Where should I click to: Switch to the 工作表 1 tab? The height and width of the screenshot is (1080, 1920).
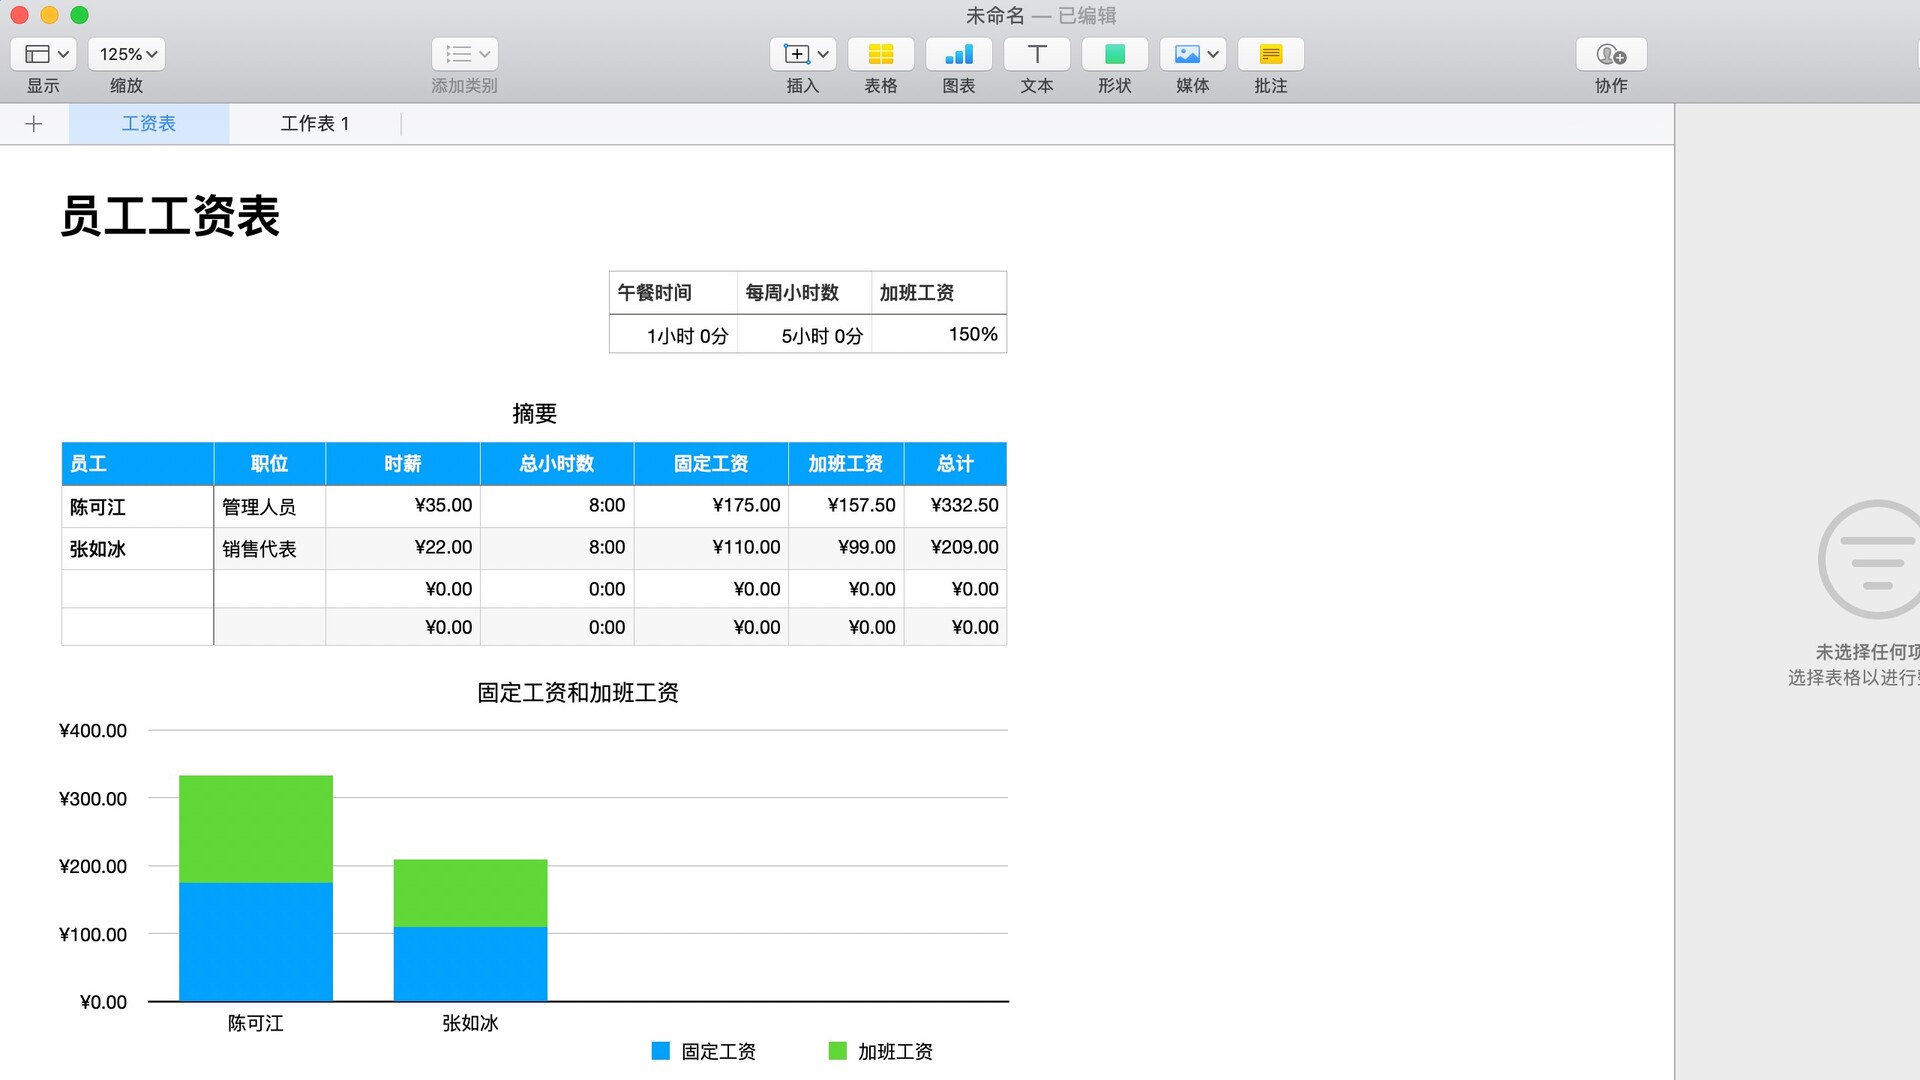click(x=315, y=123)
